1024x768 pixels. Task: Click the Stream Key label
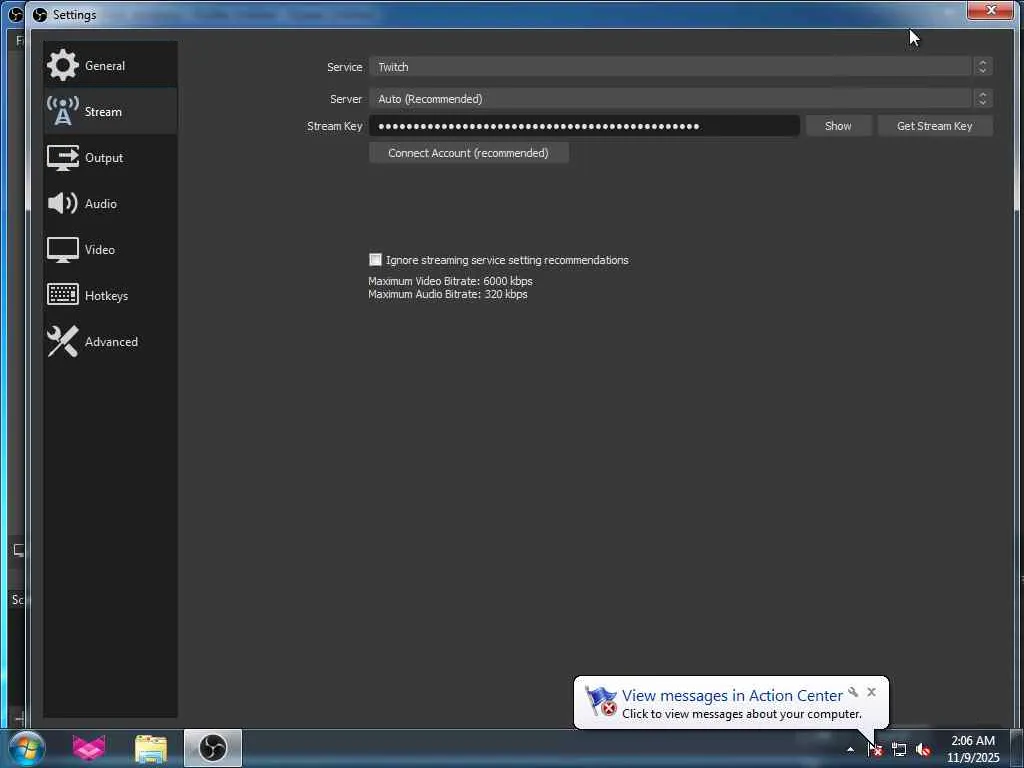(x=334, y=126)
